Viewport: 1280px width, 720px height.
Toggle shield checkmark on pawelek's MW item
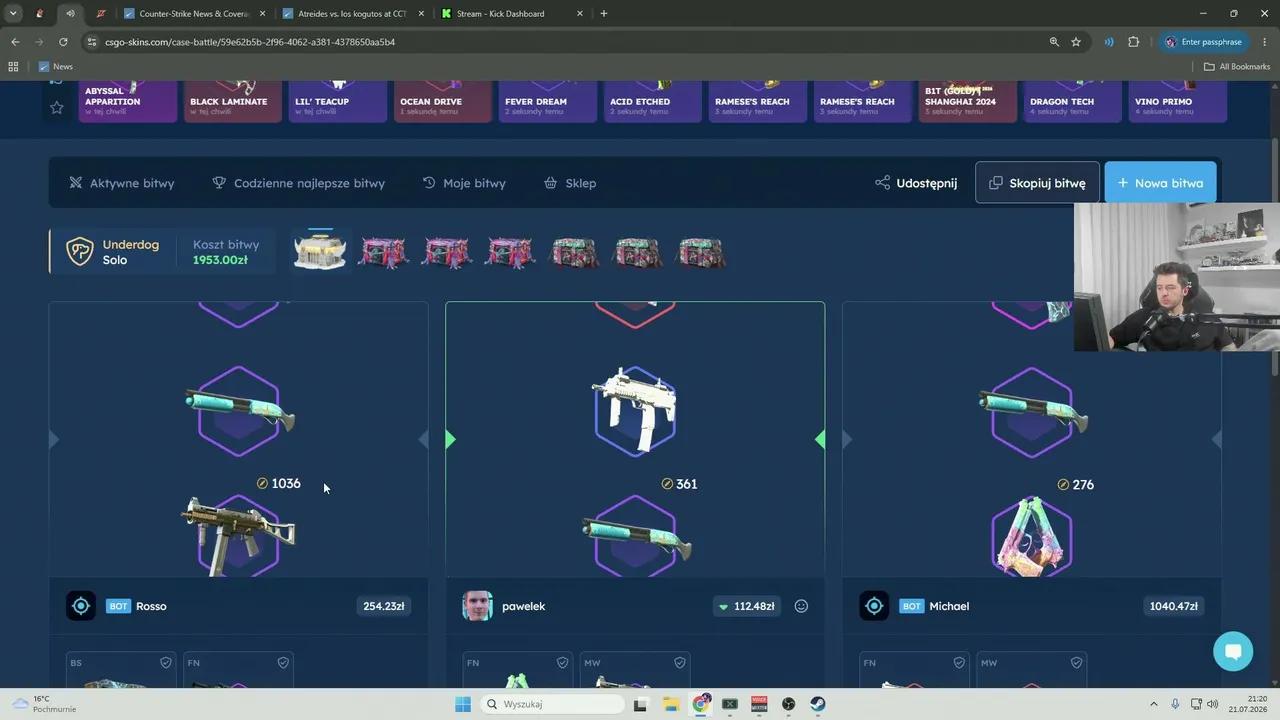(680, 662)
